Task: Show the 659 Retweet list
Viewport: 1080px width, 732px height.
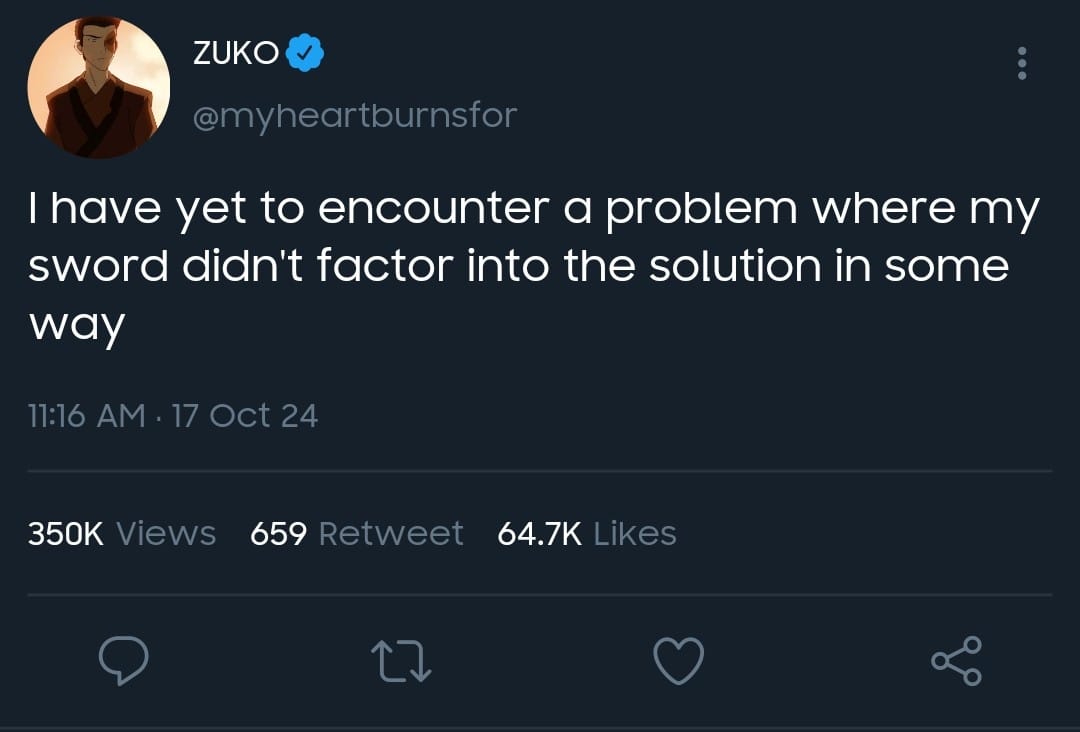Action: (x=356, y=533)
